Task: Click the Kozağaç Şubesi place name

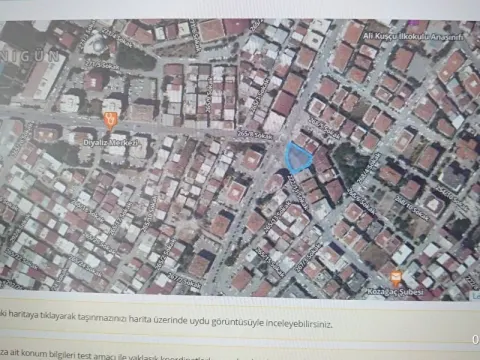Action: pos(395,292)
